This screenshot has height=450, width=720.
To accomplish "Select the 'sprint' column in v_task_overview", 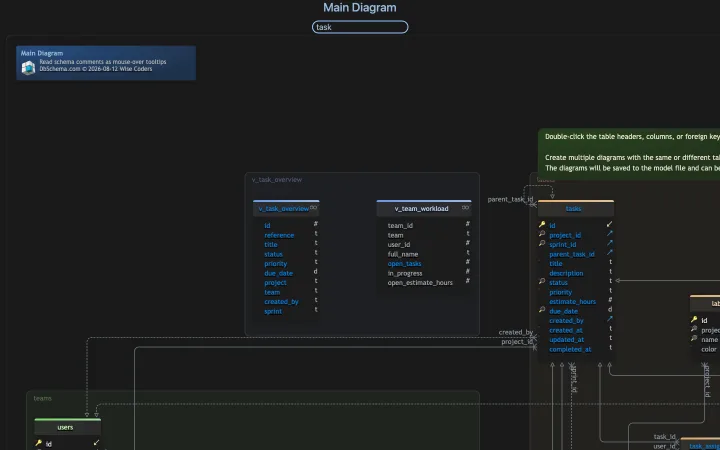I will tap(273, 311).
